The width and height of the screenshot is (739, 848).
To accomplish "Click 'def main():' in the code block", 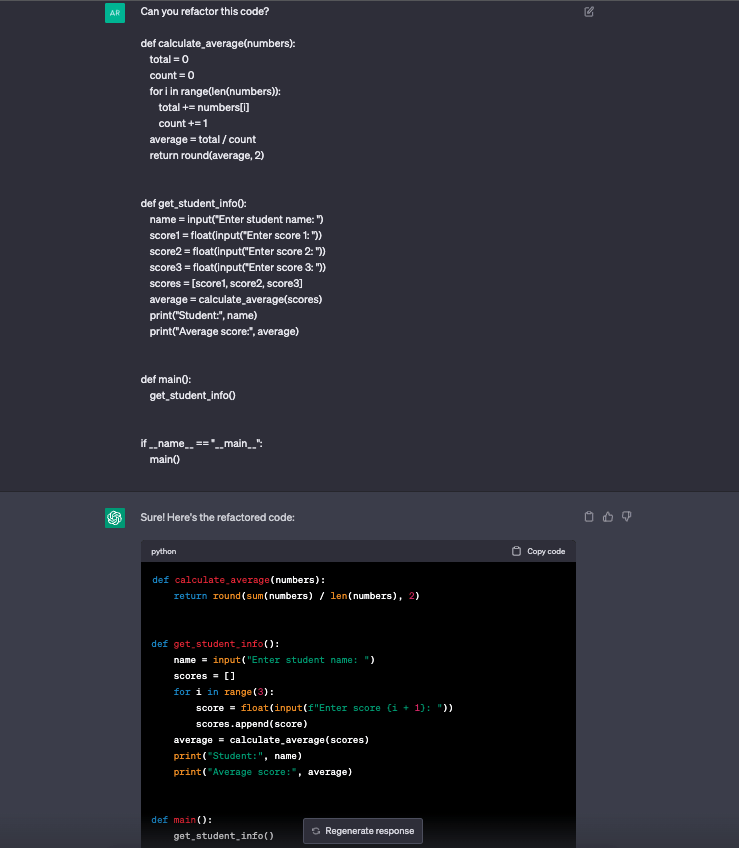I will 182,820.
